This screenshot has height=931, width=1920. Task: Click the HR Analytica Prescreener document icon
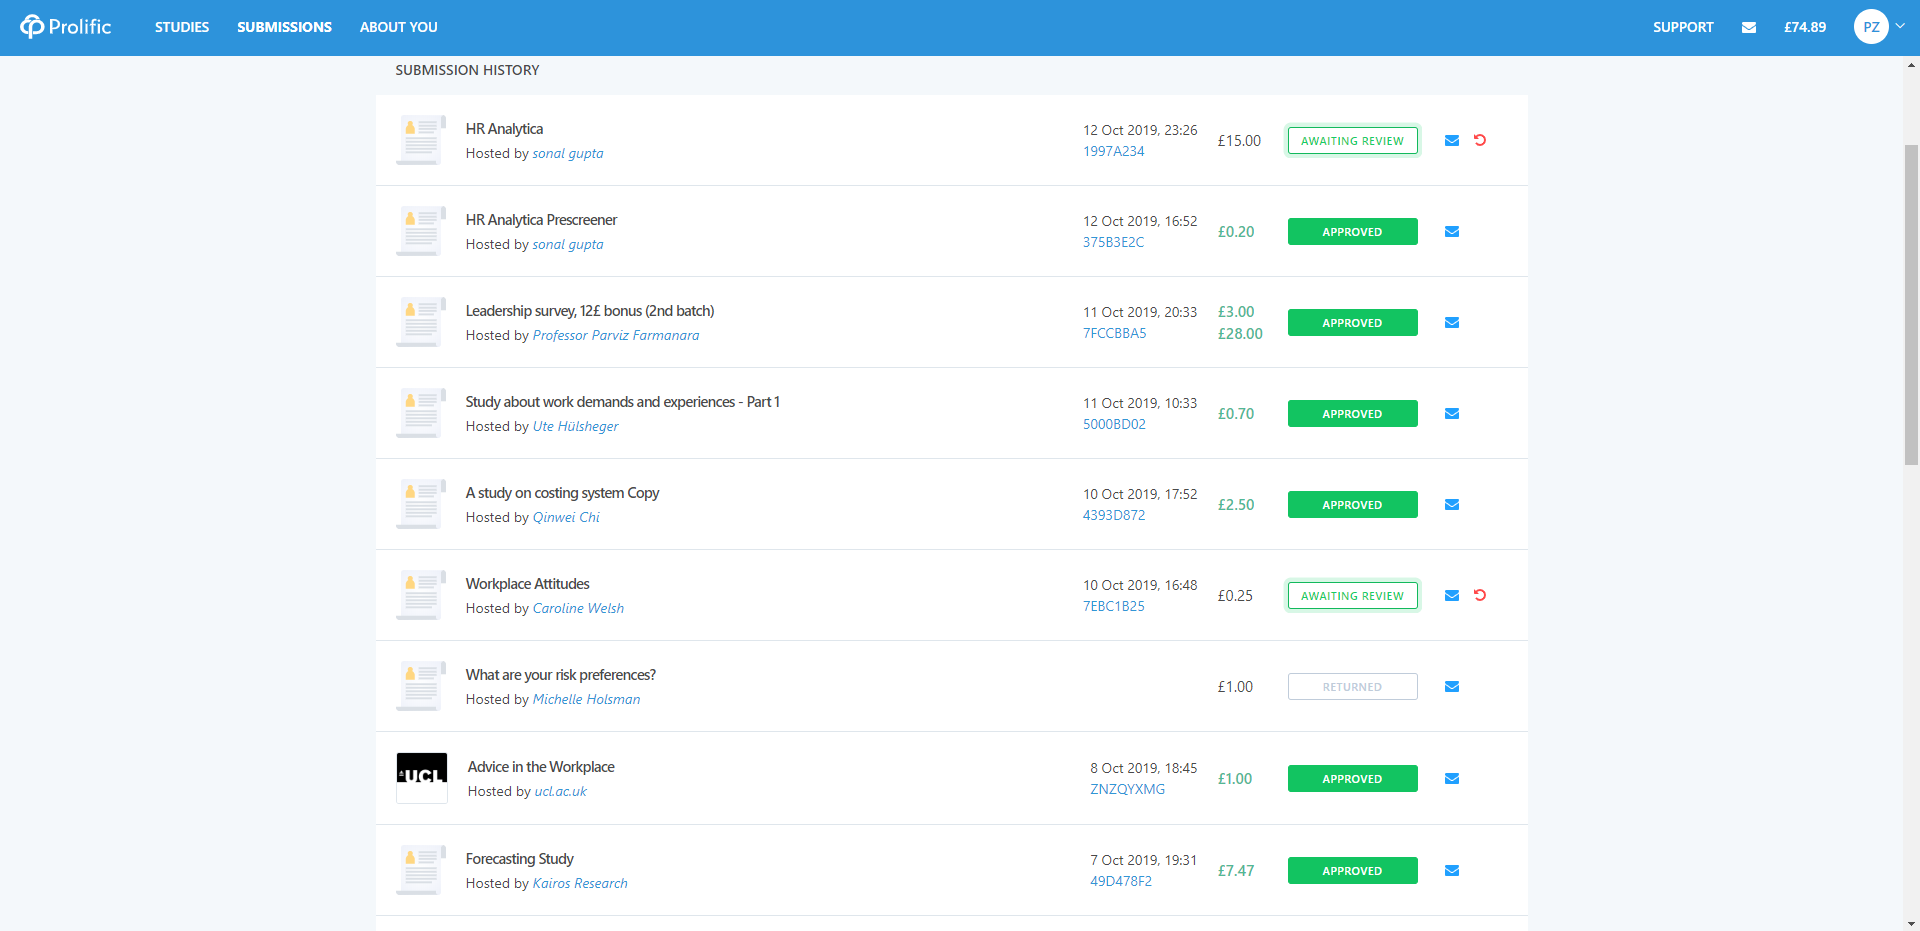[x=422, y=231]
